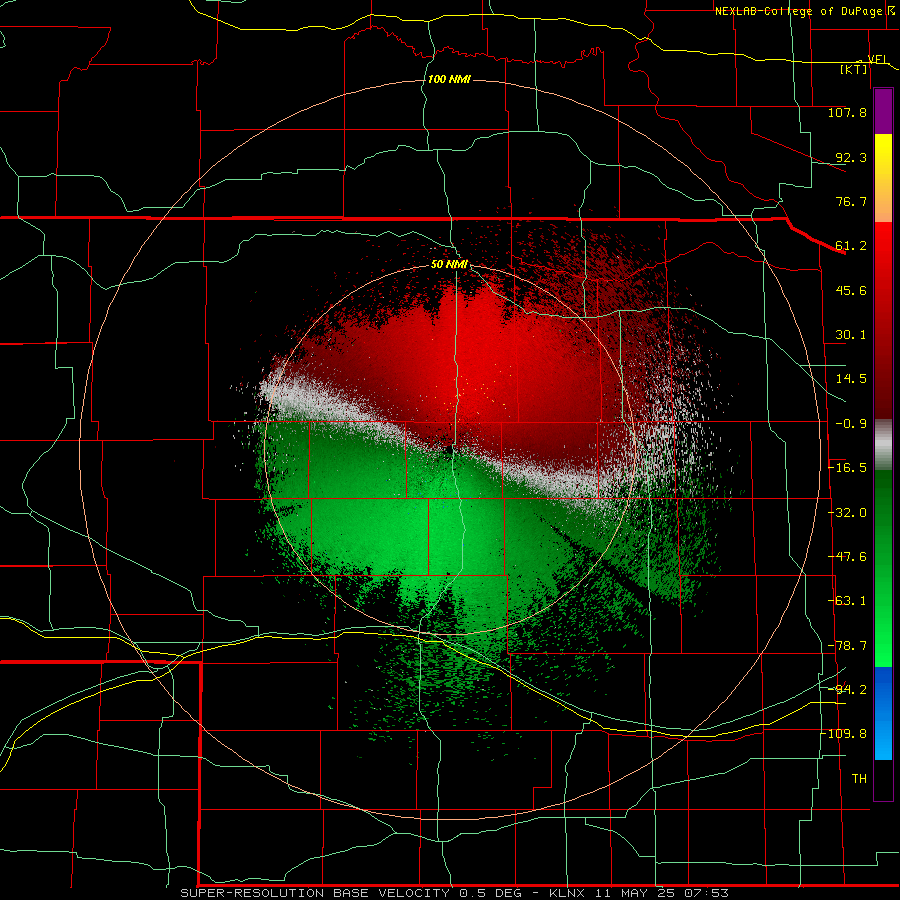The height and width of the screenshot is (900, 900).
Task: Click the 107.8 velocity scale value
Action: (x=847, y=112)
